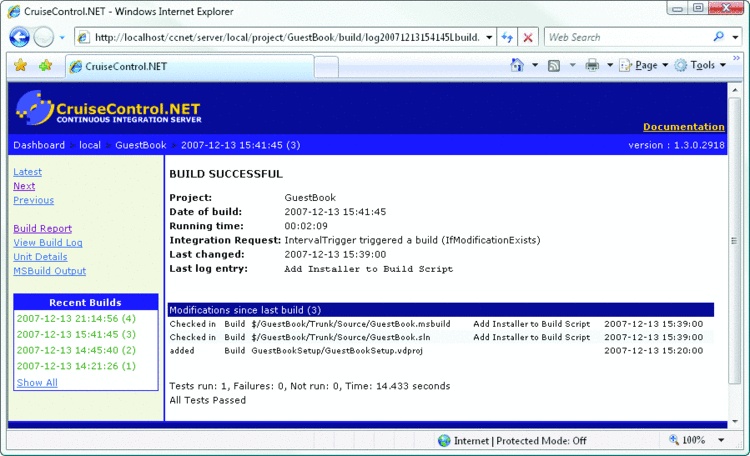Open the recent pages dropdown arrow
The image size is (750, 456).
62,37
